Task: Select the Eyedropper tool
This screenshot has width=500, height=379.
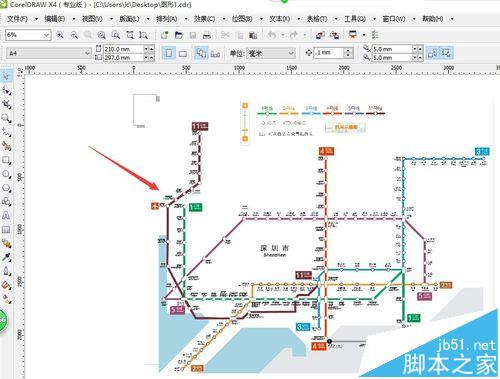Action: click(x=6, y=257)
